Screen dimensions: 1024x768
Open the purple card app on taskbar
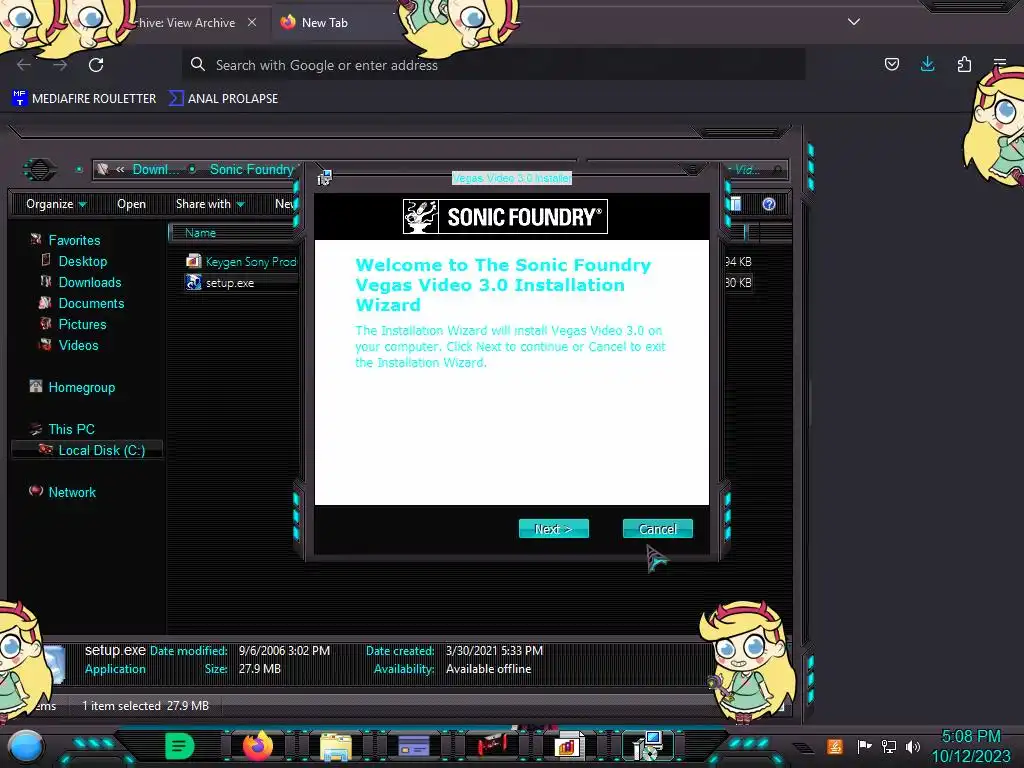coord(413,746)
